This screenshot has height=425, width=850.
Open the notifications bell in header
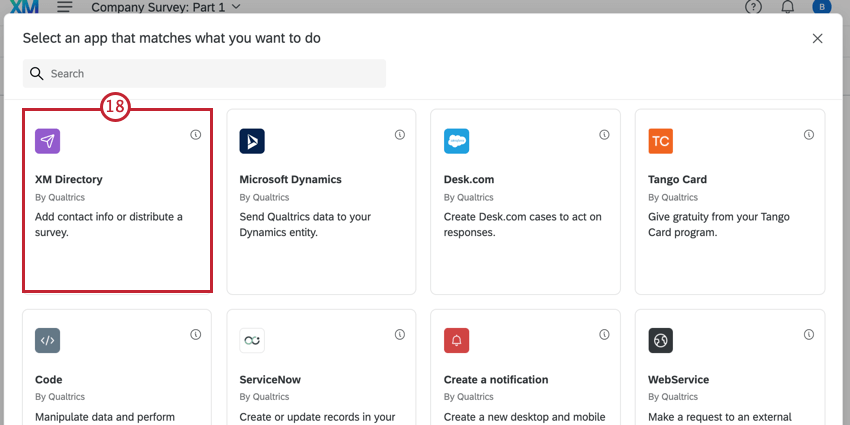[788, 7]
